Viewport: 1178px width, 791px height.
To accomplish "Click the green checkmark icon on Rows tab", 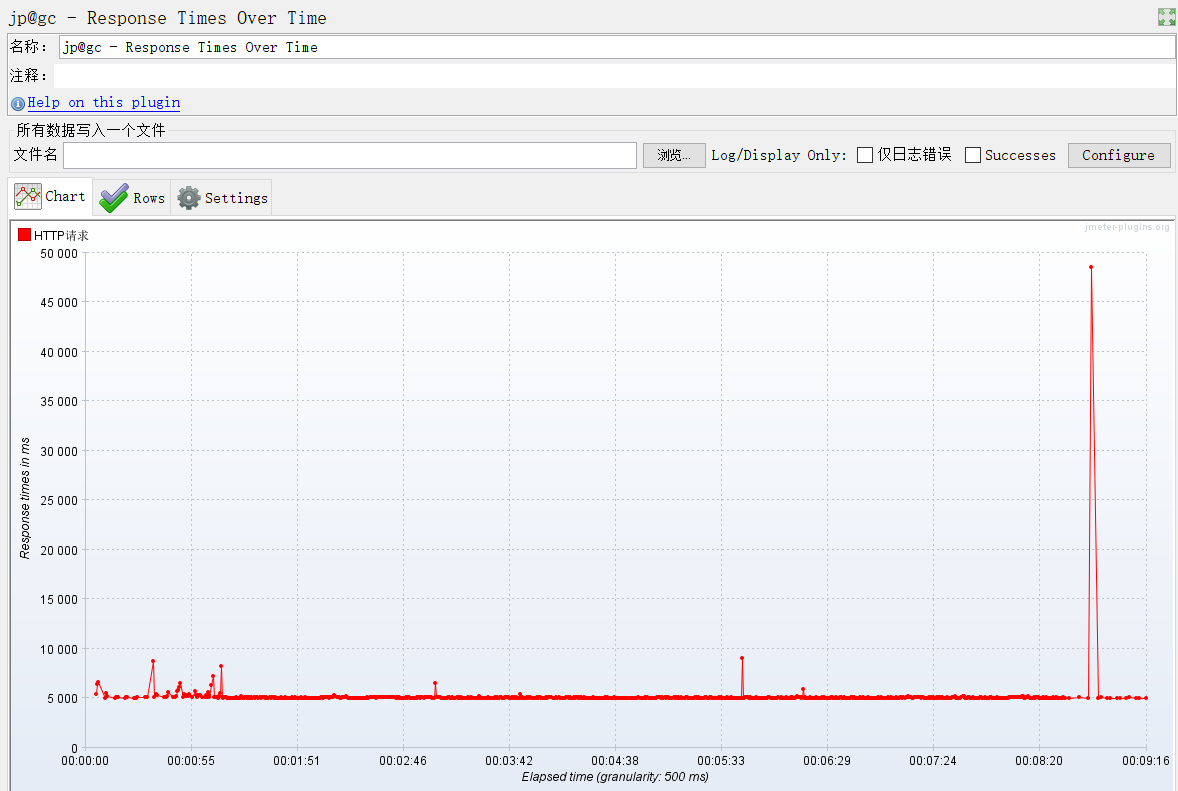I will click(x=114, y=198).
